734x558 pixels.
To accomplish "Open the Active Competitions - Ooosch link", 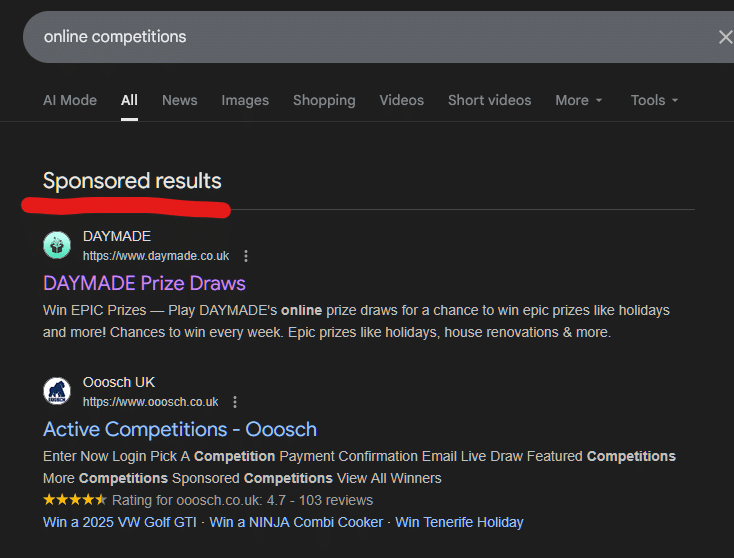I will pyautogui.click(x=180, y=430).
